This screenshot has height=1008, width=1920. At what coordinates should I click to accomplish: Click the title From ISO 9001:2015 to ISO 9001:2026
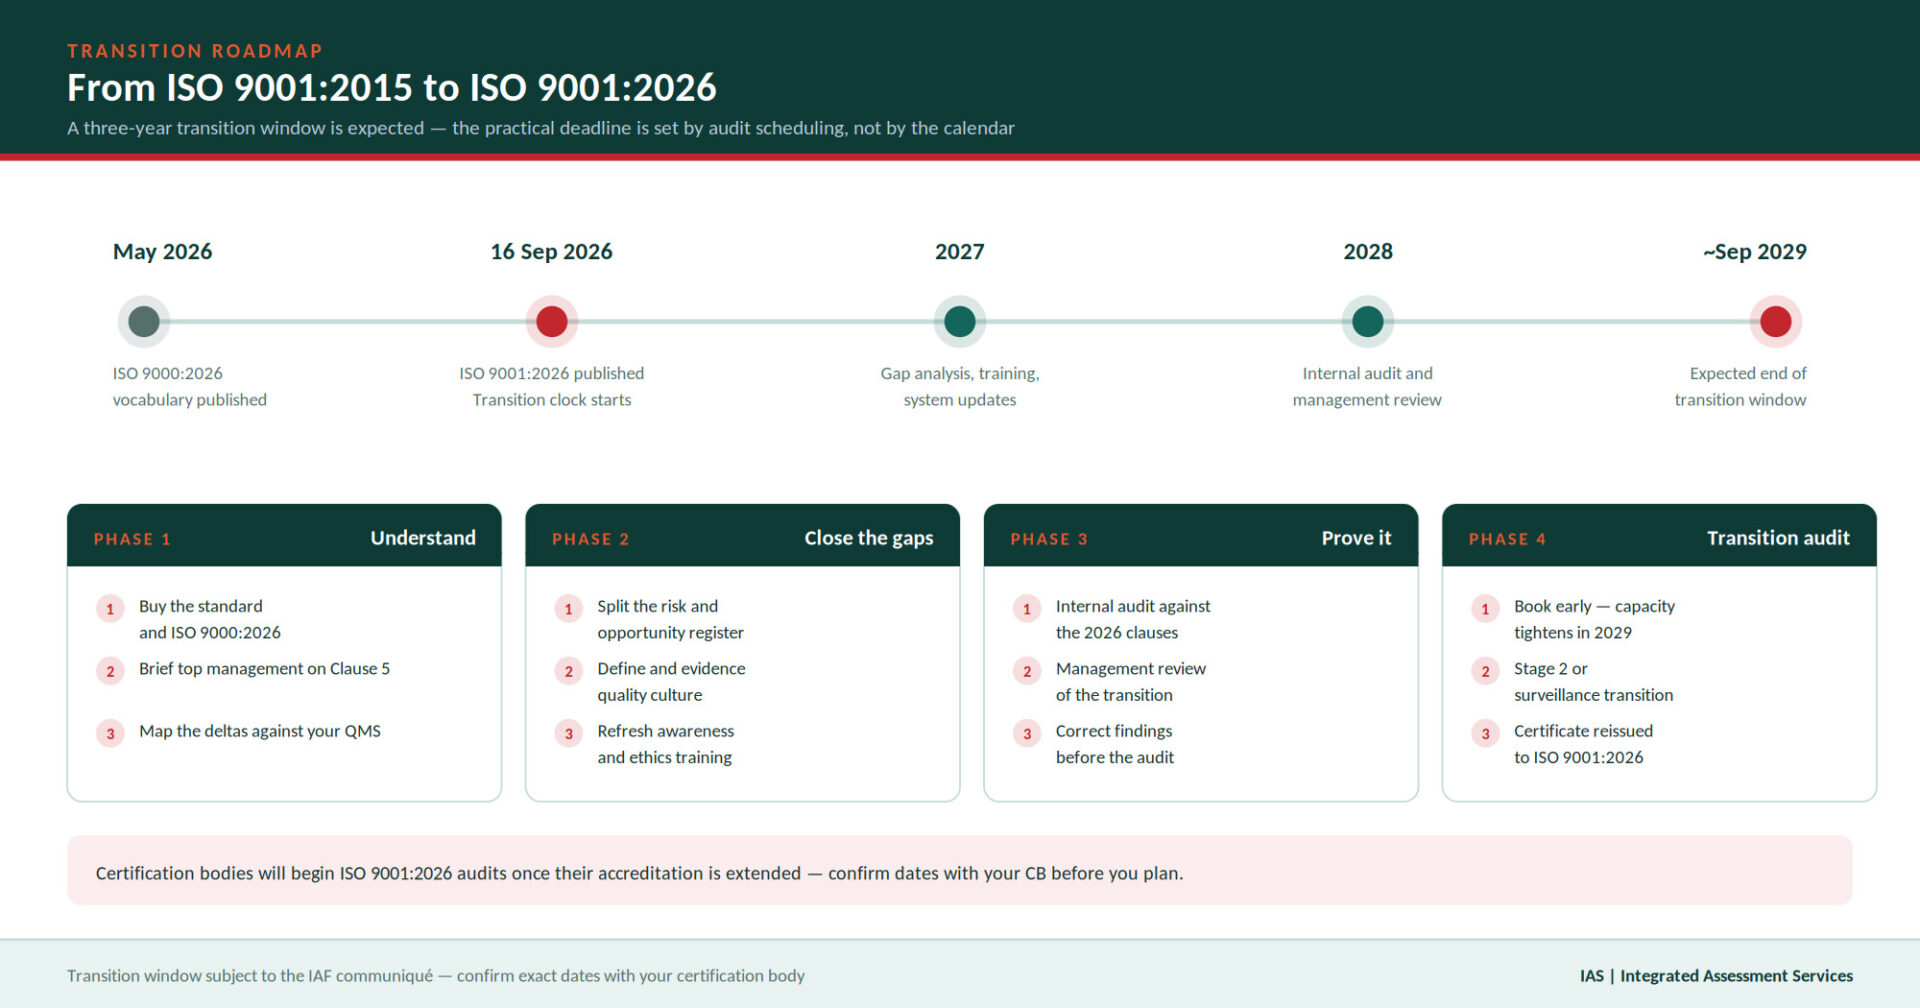[x=392, y=88]
